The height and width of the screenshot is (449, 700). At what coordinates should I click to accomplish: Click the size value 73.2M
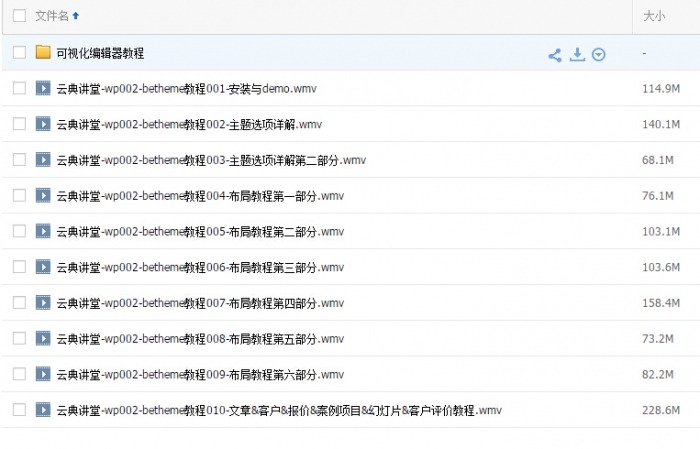click(658, 338)
